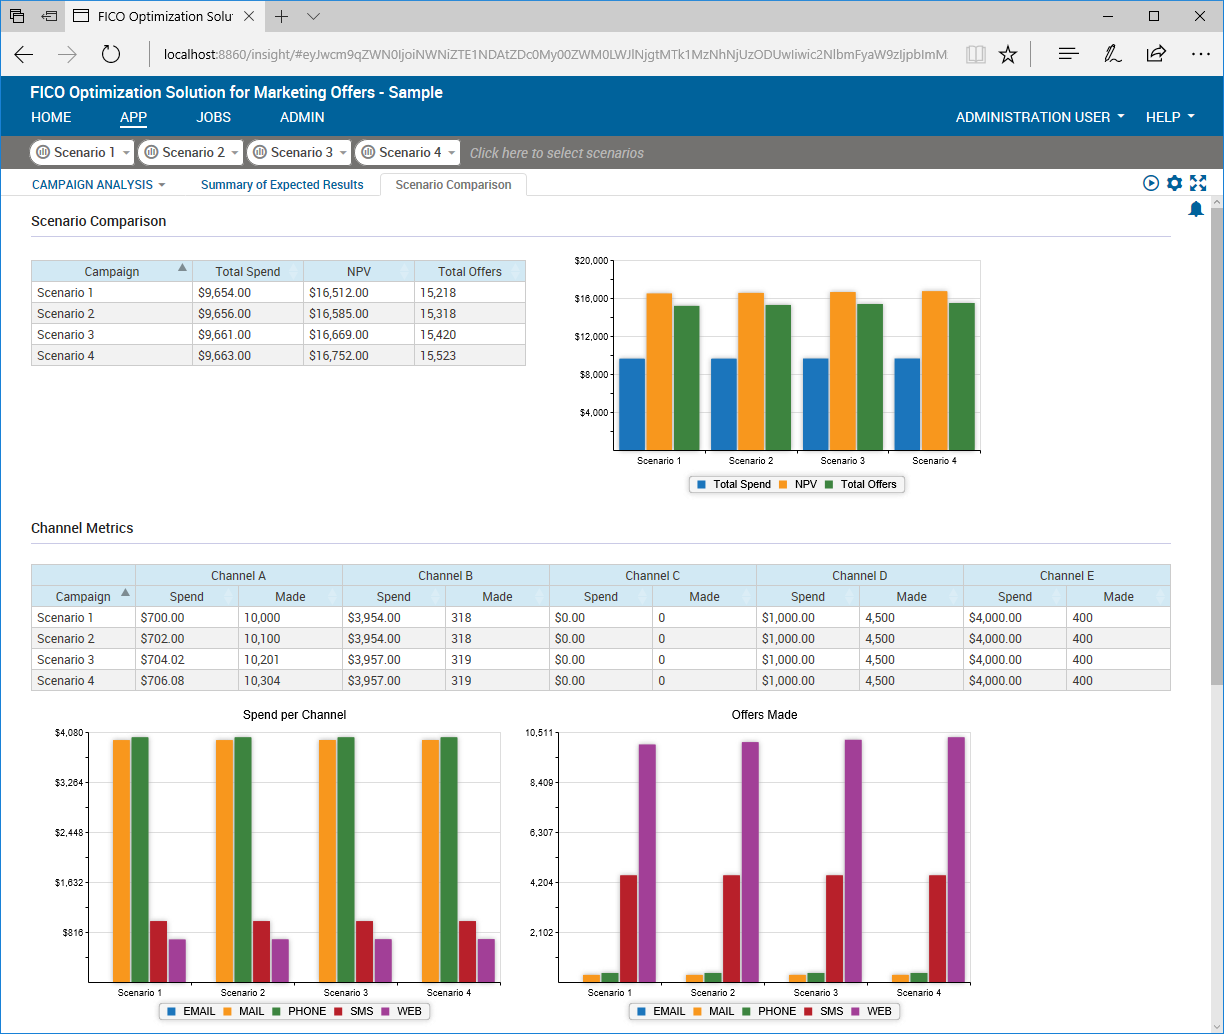Open the CAMPAIGN ANALYSIS dropdown
The image size is (1224, 1034).
[99, 185]
